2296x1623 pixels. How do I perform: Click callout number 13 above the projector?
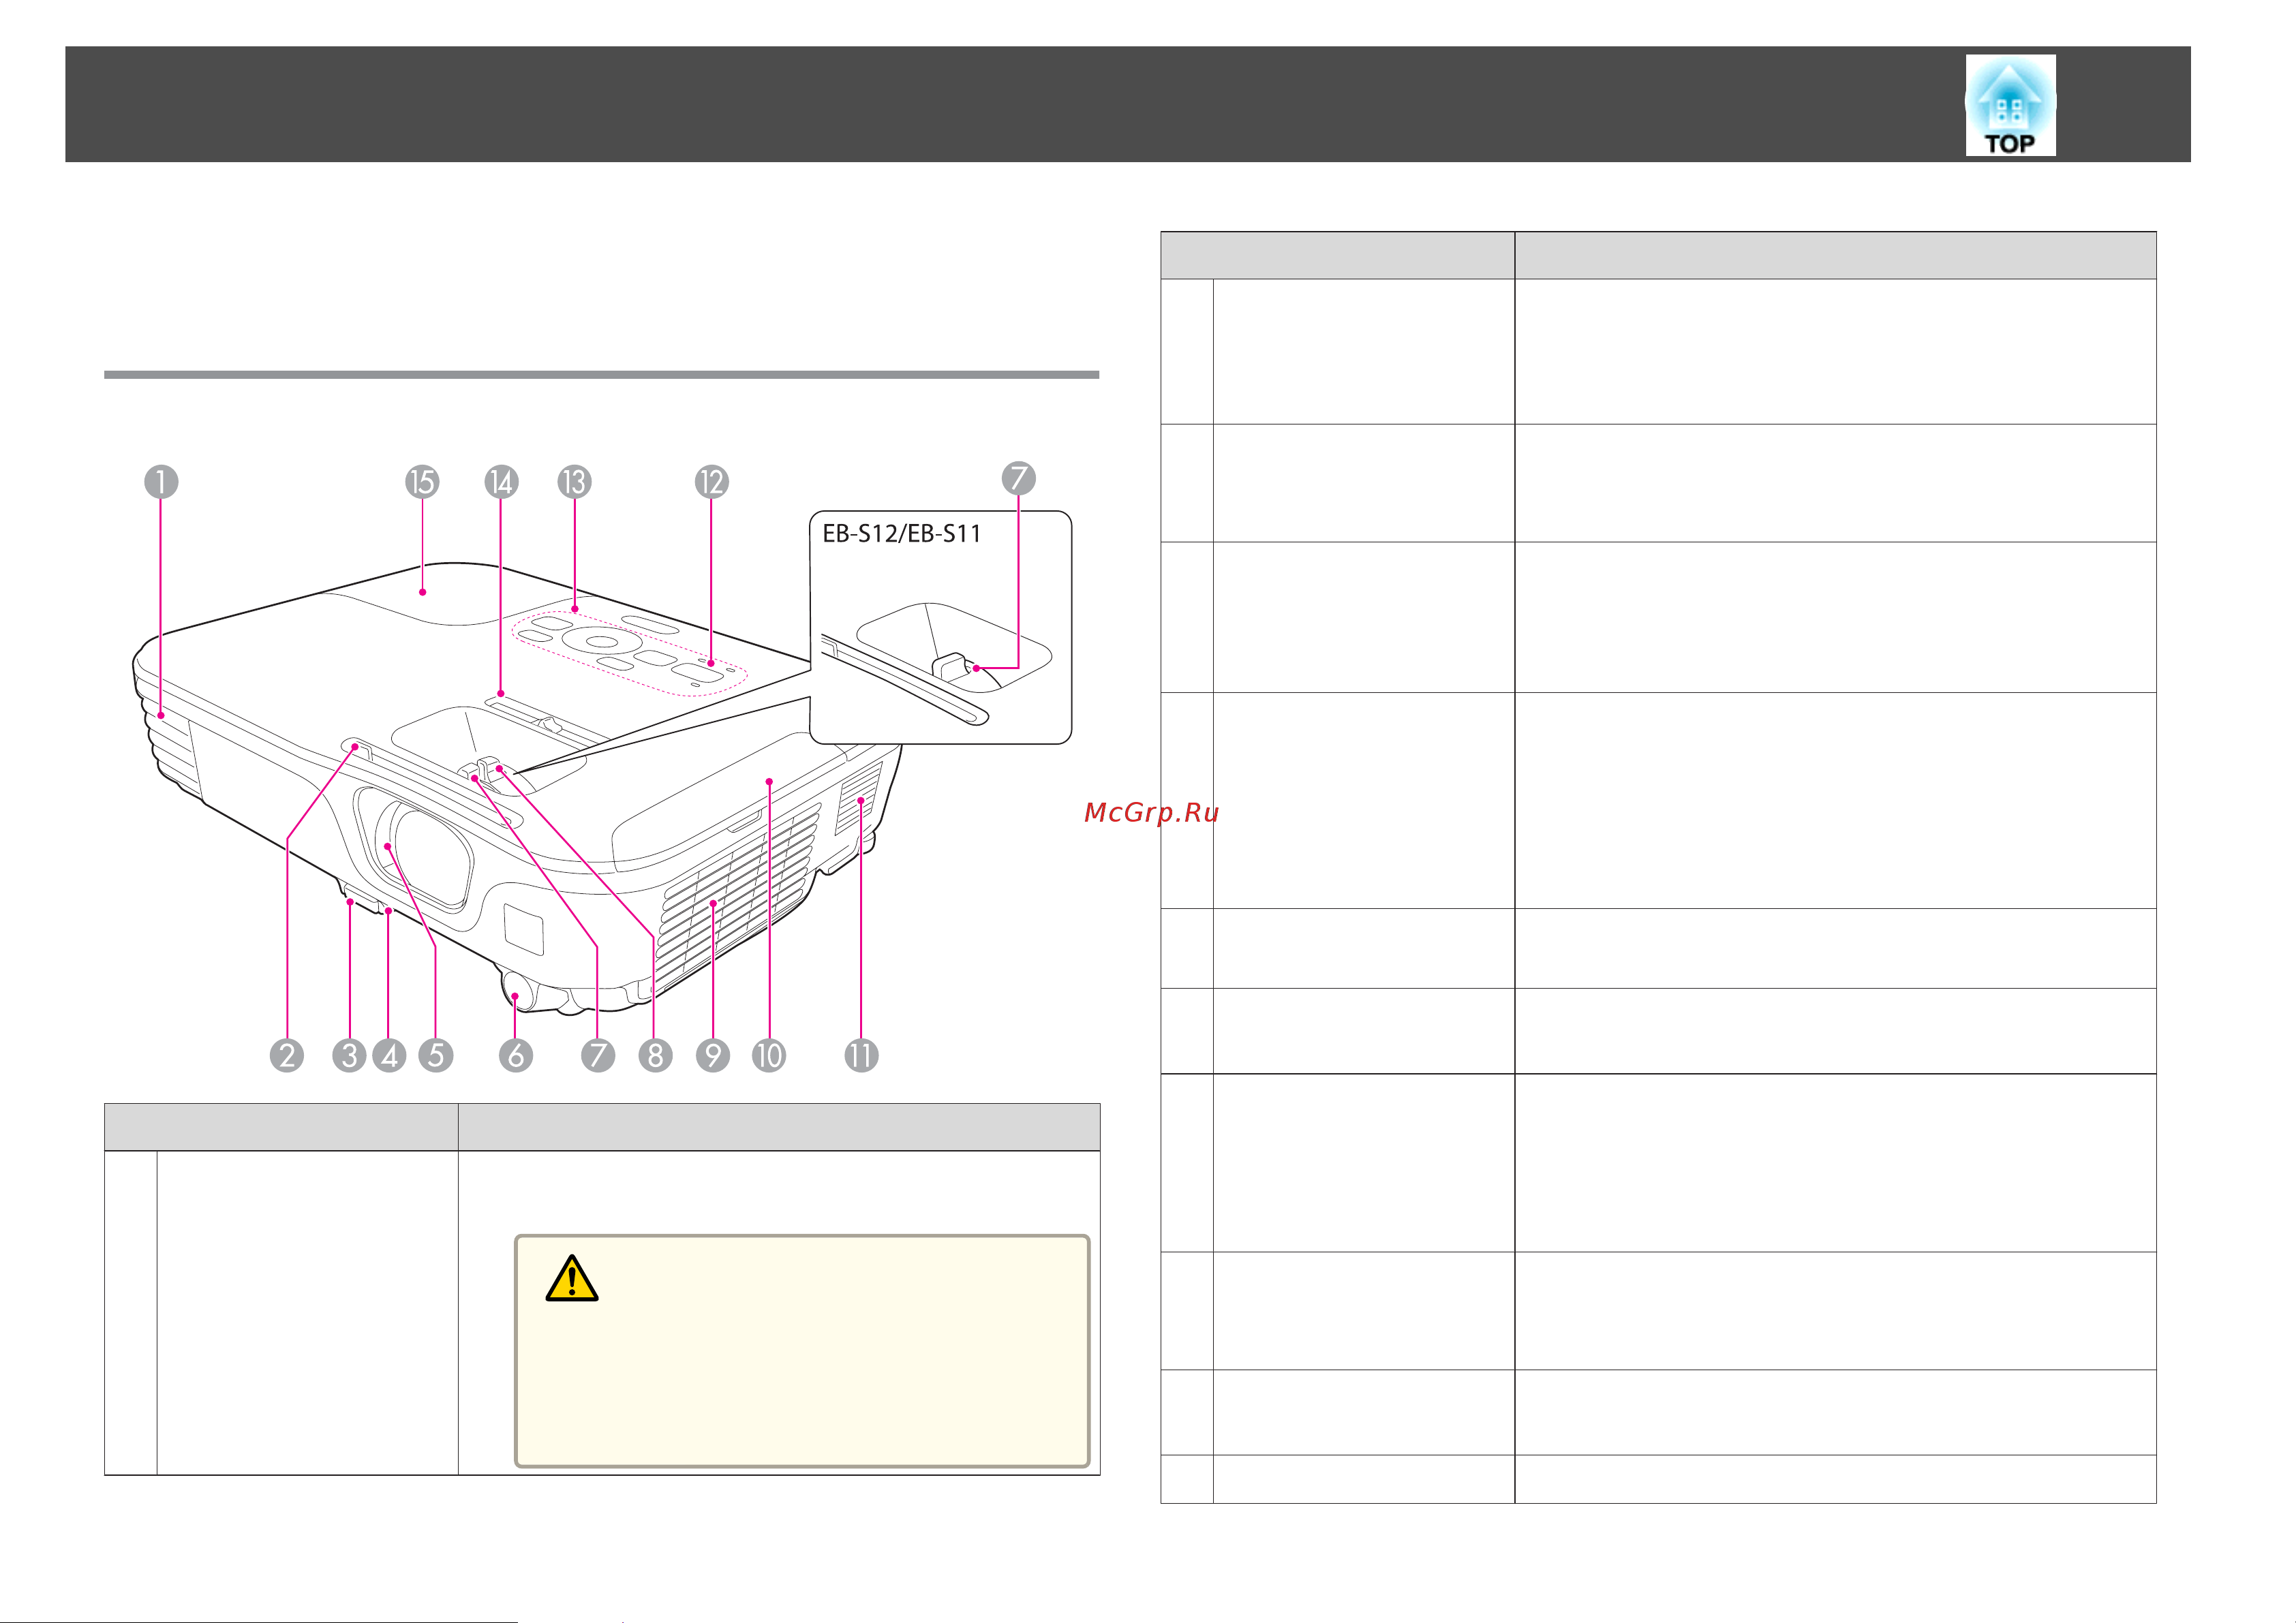(574, 482)
